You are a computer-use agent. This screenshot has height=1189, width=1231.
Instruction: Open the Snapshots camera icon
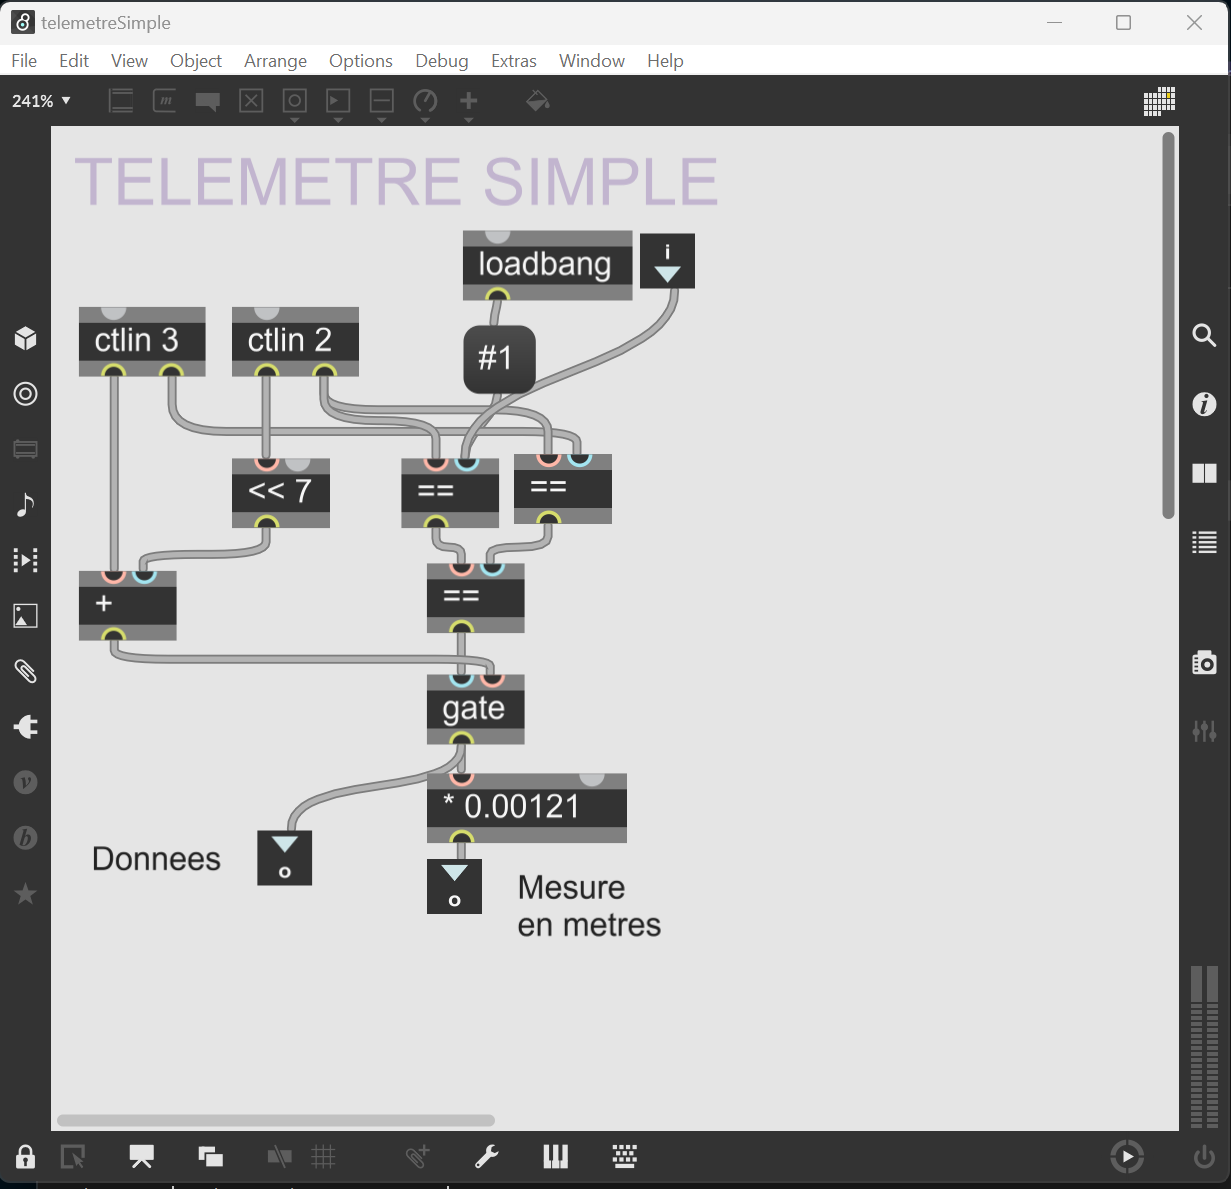(x=1205, y=662)
